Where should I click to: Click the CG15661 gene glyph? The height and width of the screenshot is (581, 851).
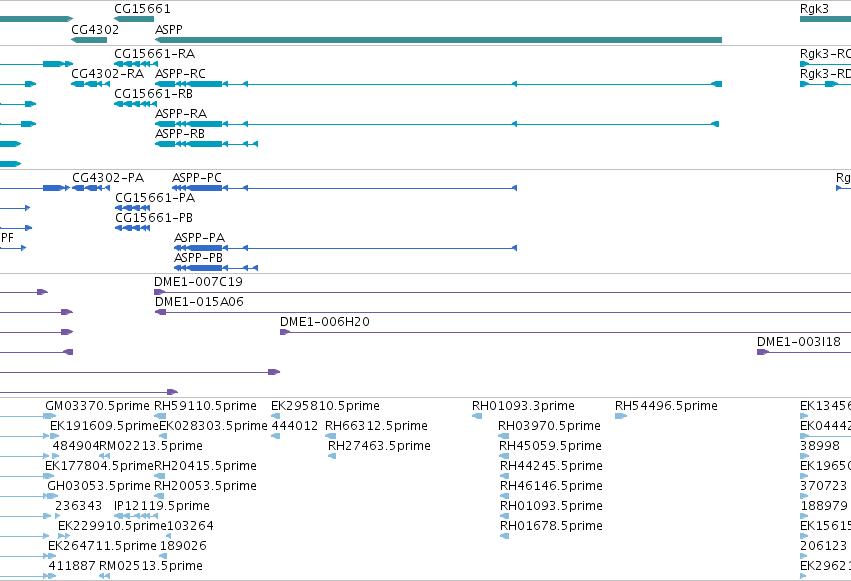pyautogui.click(x=134, y=19)
